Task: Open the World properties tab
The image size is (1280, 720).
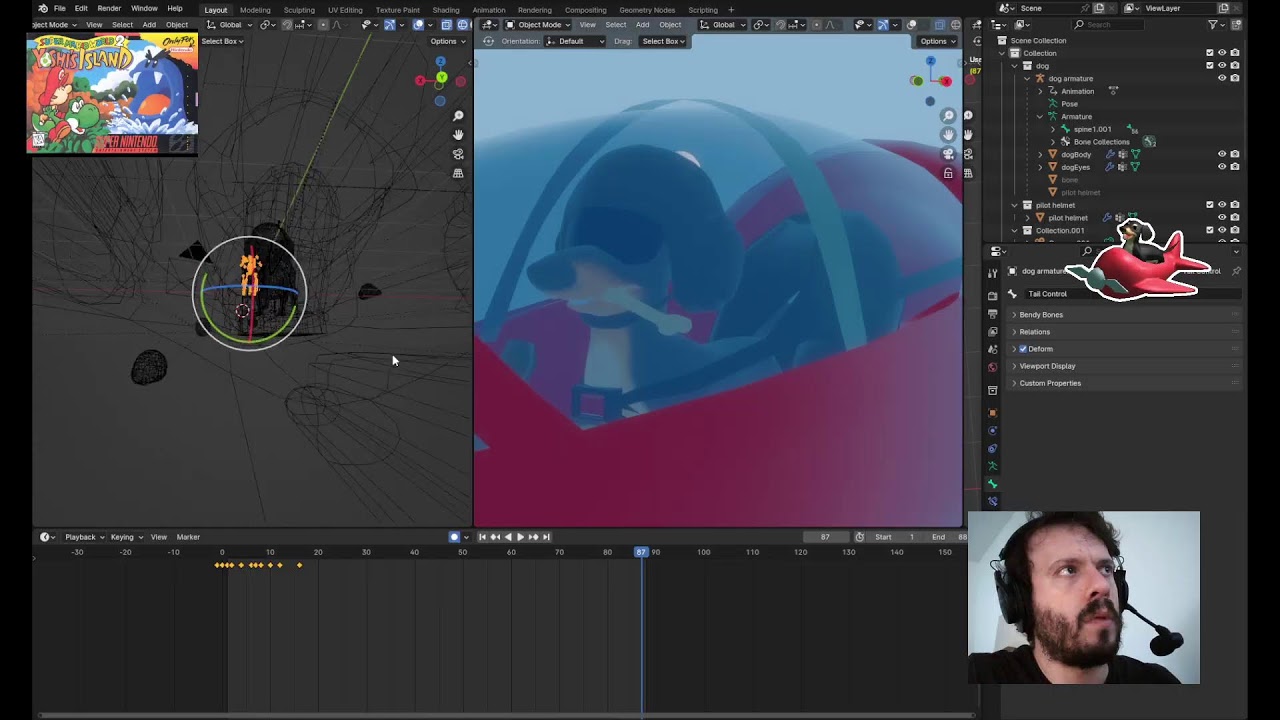Action: [x=992, y=367]
